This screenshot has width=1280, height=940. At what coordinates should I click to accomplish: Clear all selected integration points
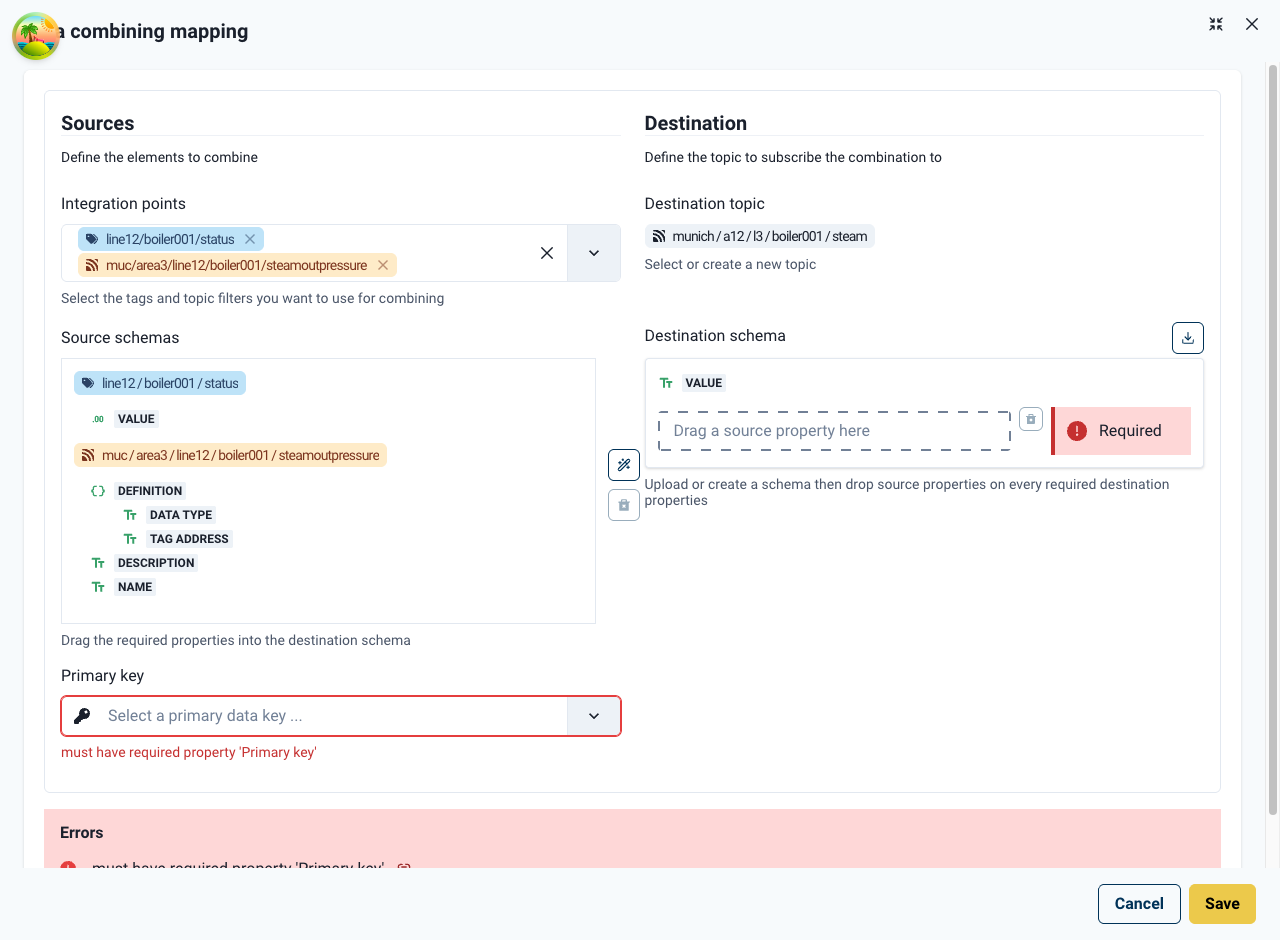pos(547,253)
